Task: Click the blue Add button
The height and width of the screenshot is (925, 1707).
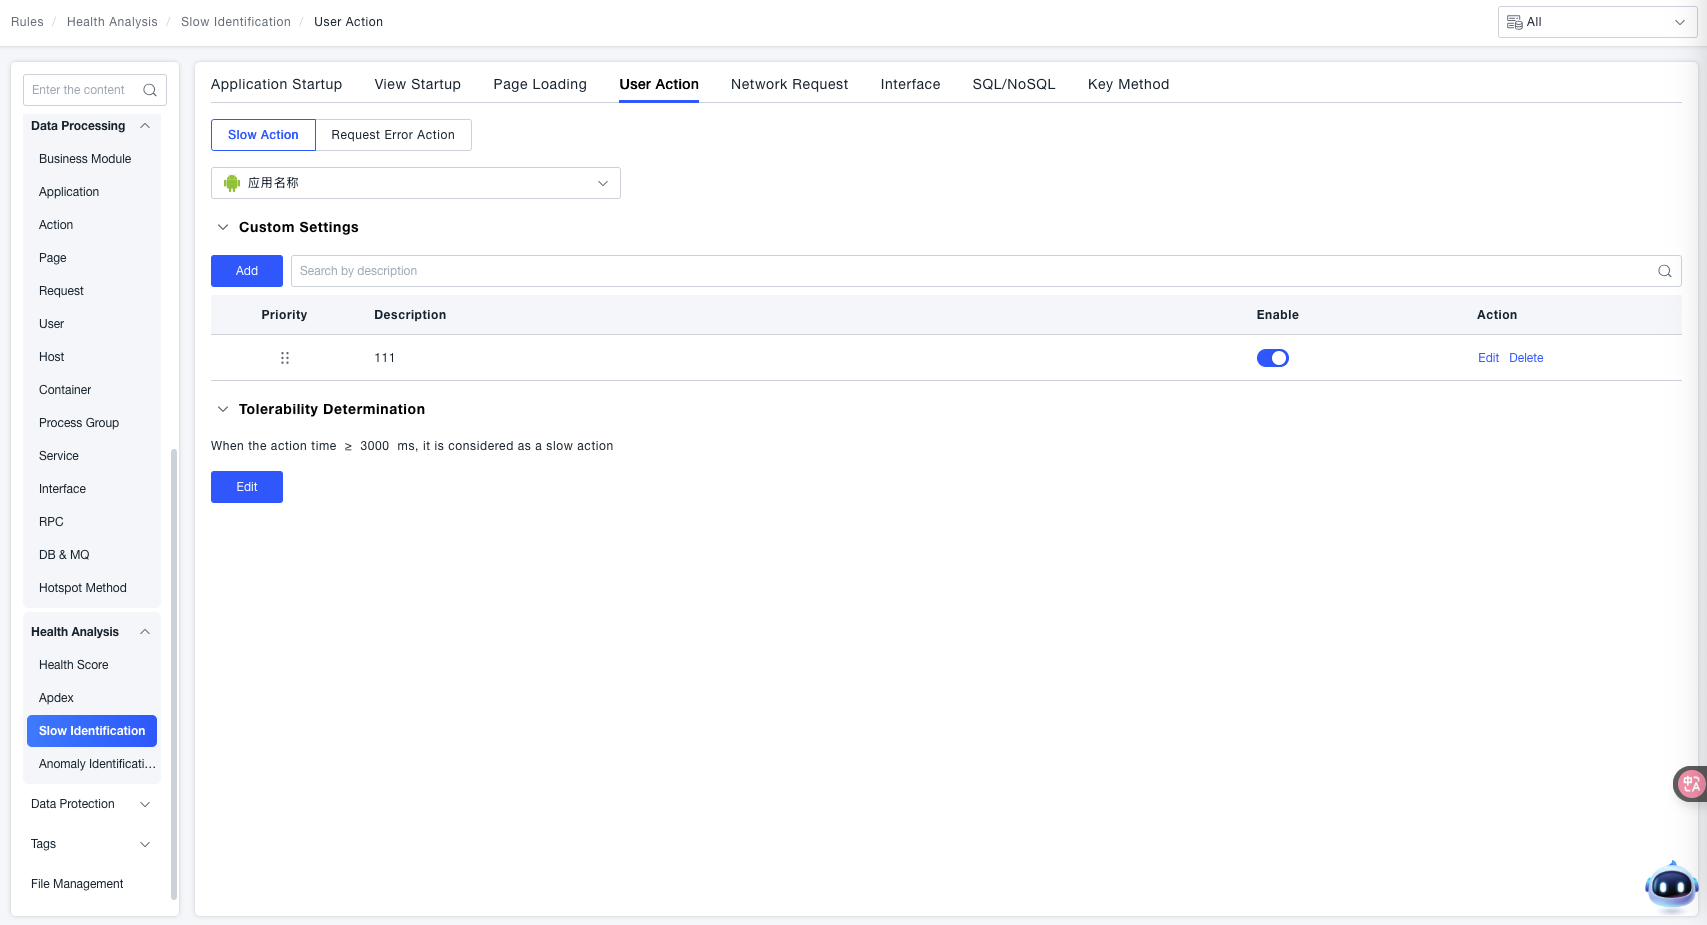Action: 247,271
